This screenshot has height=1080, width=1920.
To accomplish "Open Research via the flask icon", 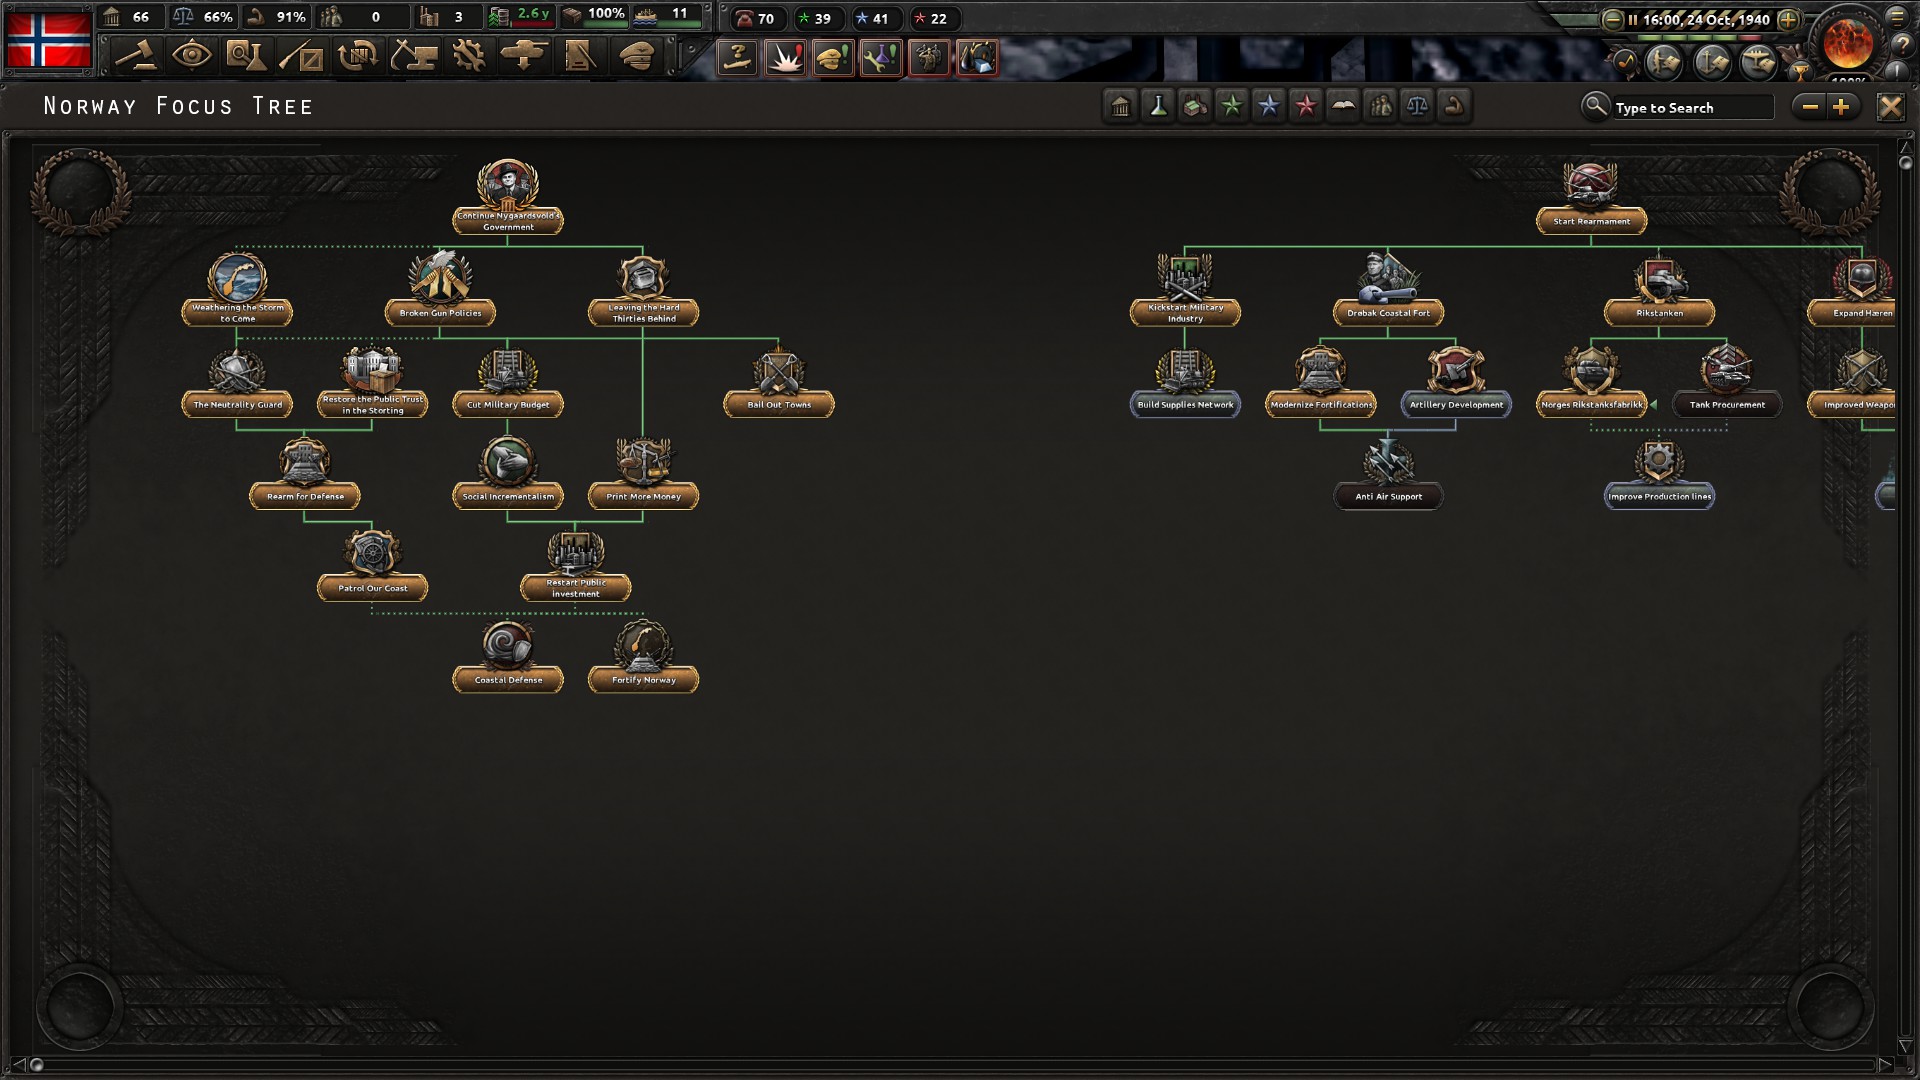I will 249,57.
